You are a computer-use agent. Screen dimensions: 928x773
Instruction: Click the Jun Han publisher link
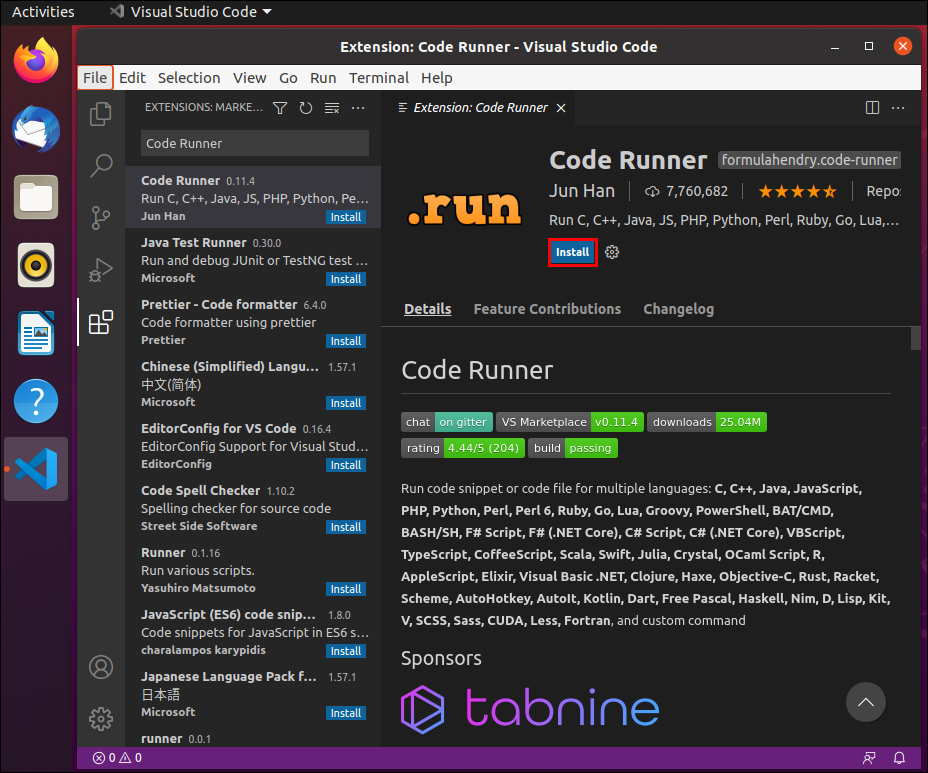coord(582,191)
